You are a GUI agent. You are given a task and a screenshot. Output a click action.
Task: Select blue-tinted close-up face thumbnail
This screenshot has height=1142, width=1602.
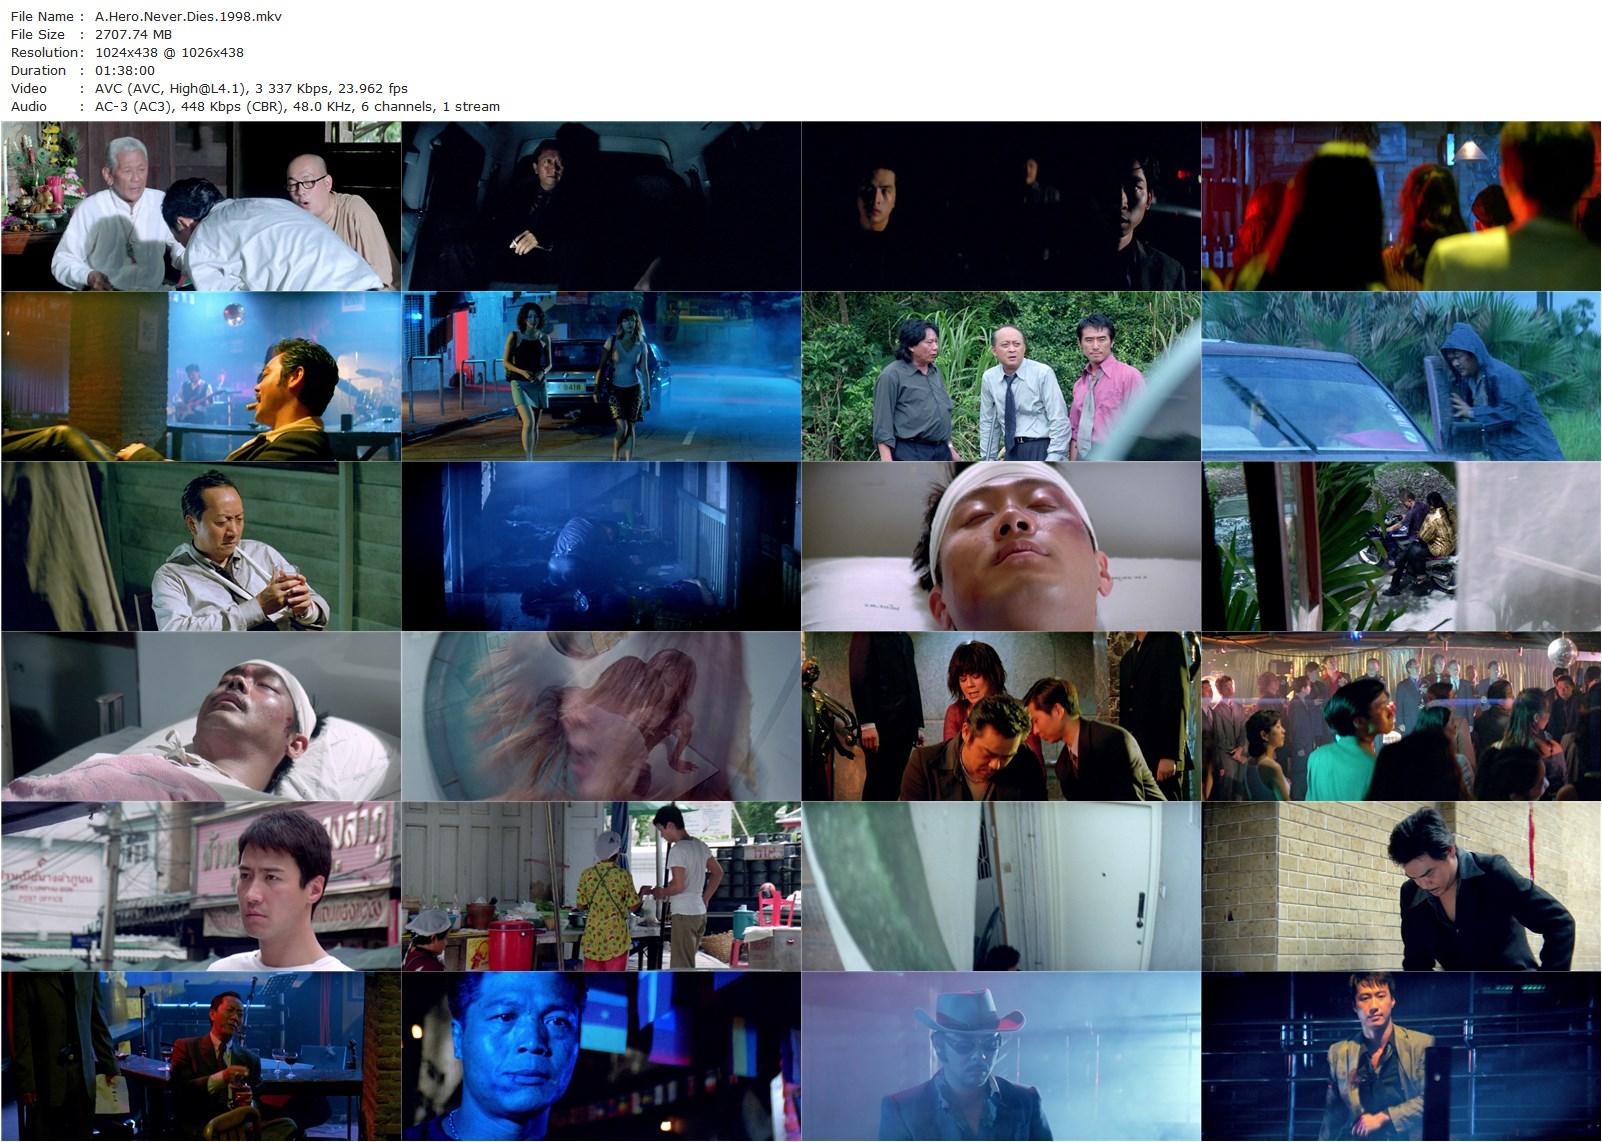coord(600,1055)
